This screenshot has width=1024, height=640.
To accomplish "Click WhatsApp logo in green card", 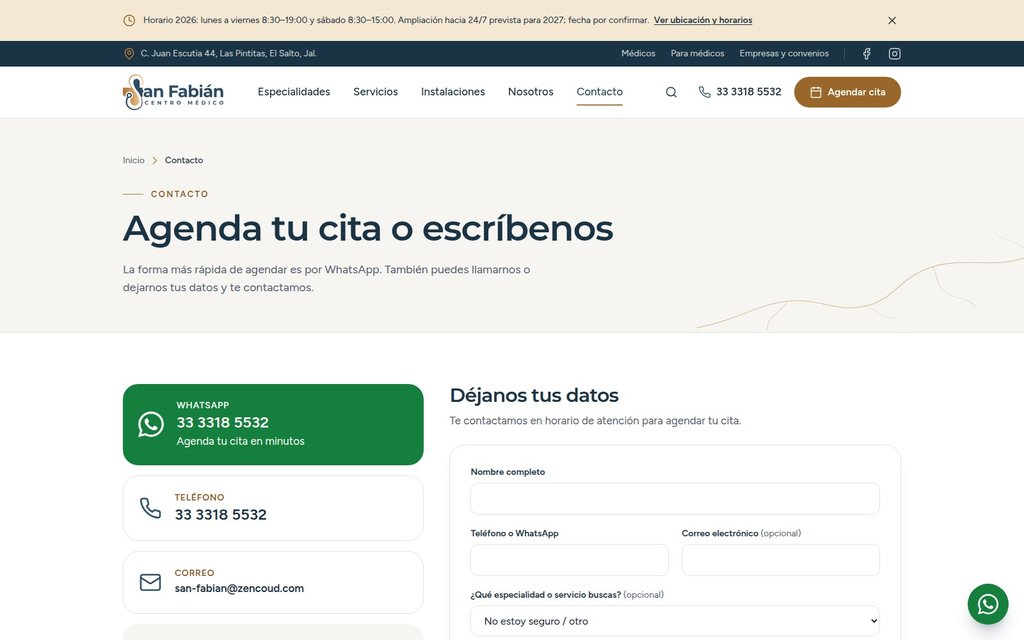I will pos(151,424).
